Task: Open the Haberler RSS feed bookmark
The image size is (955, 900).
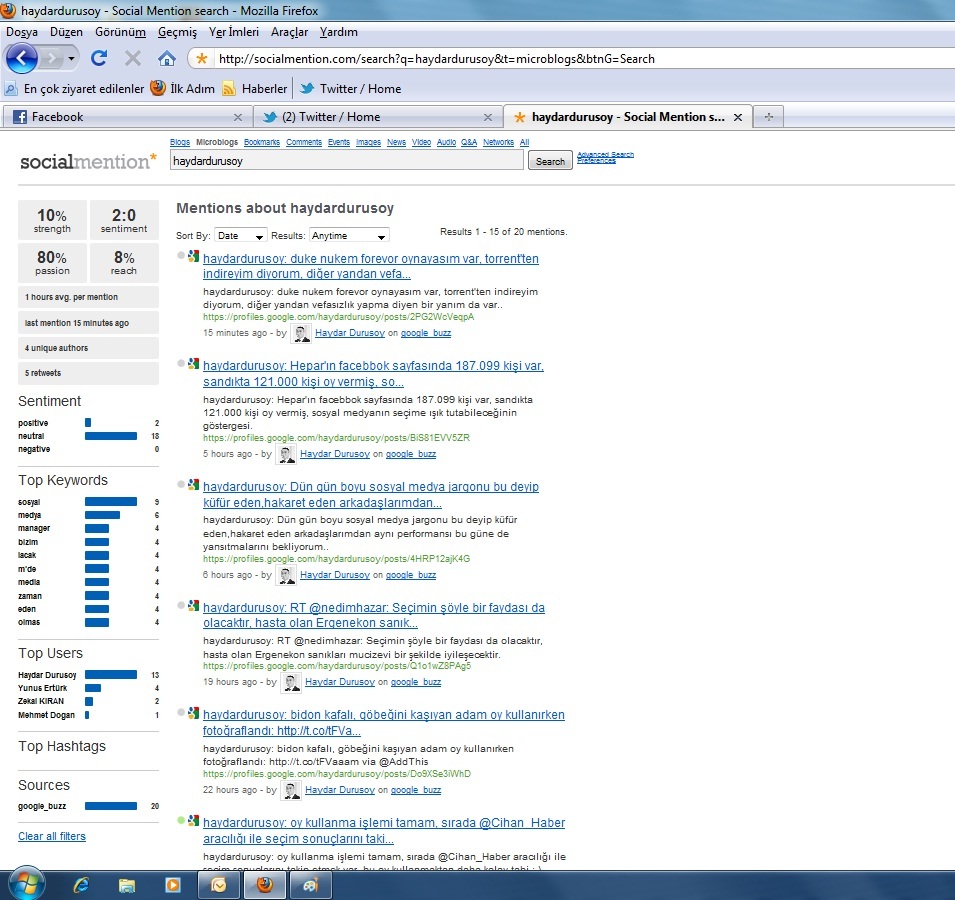Action: tap(255, 89)
